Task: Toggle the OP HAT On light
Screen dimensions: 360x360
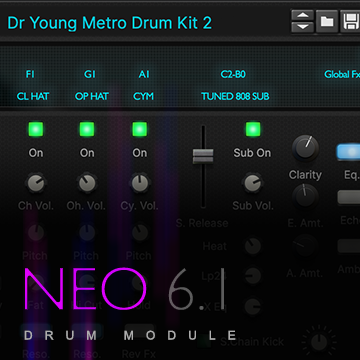Action: 87,129
